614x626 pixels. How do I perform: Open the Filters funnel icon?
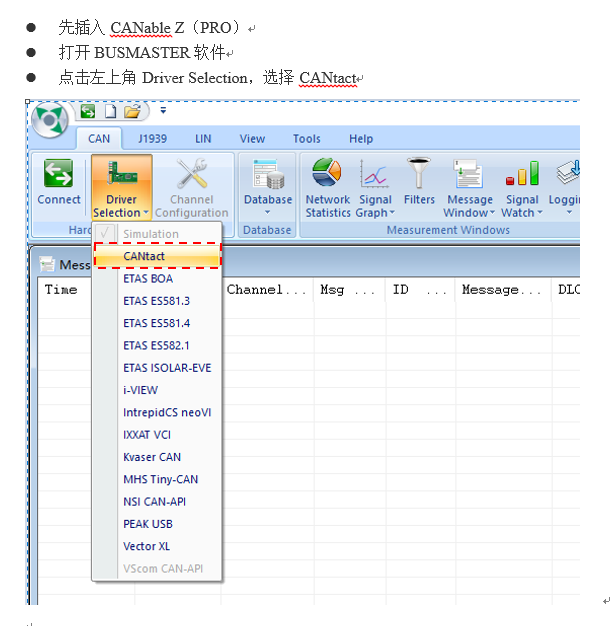[418, 173]
